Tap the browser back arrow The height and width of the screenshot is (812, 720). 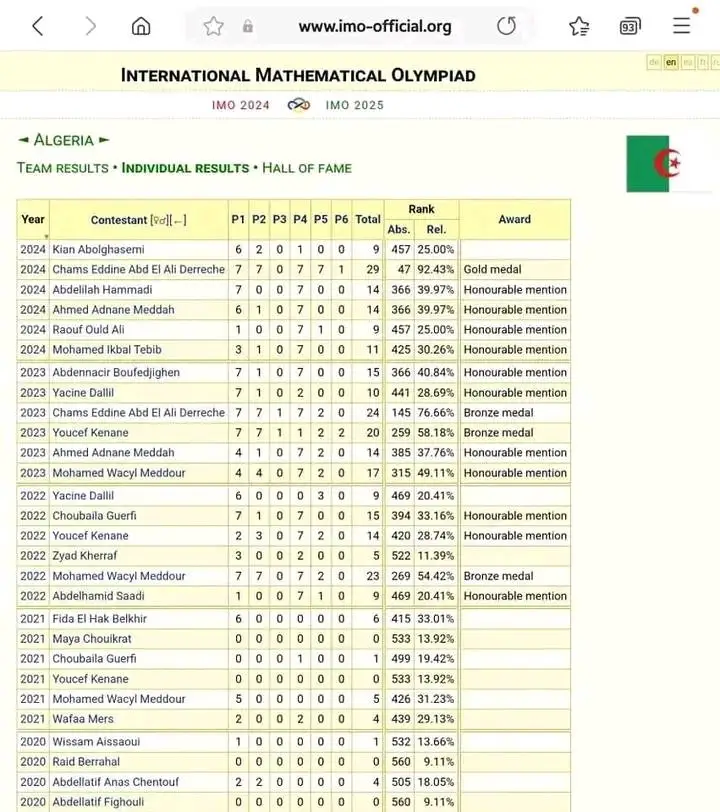pos(38,27)
